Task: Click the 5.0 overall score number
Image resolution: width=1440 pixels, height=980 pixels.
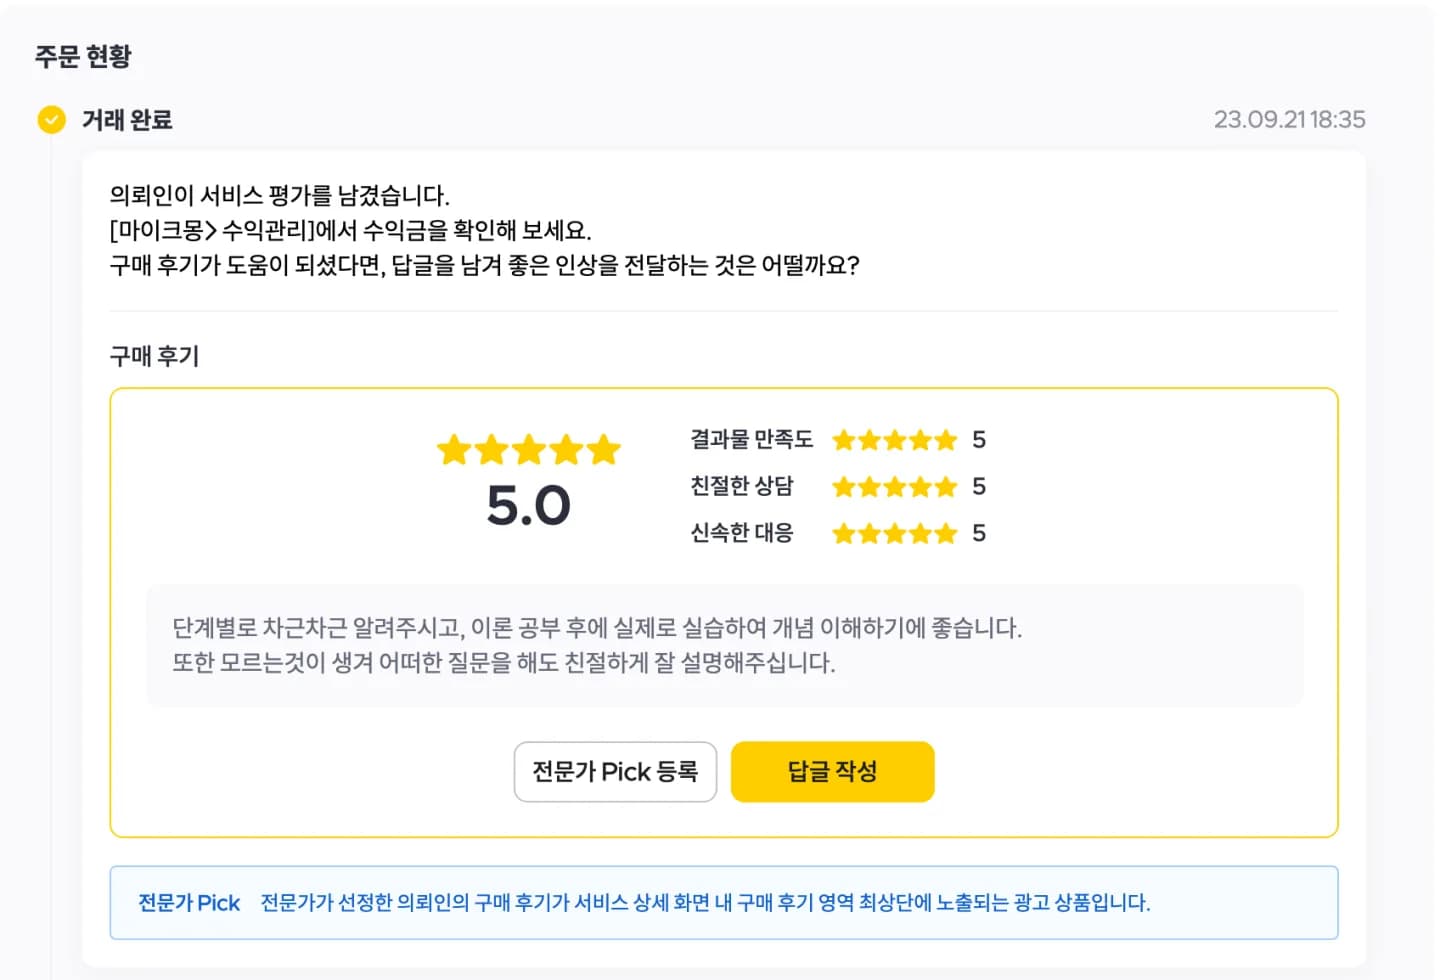Action: coord(528,505)
